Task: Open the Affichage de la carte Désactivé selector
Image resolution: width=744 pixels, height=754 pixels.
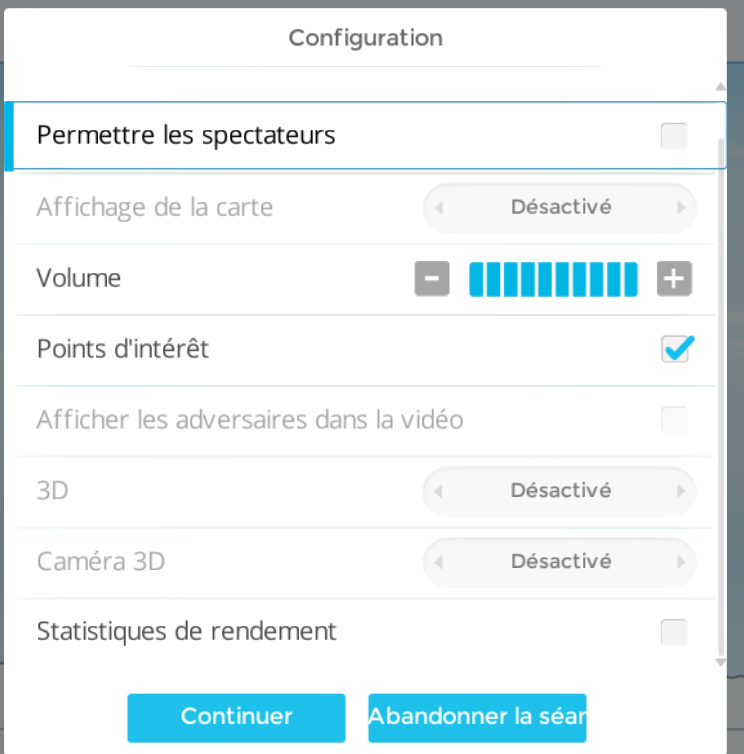Action: pyautogui.click(x=560, y=208)
